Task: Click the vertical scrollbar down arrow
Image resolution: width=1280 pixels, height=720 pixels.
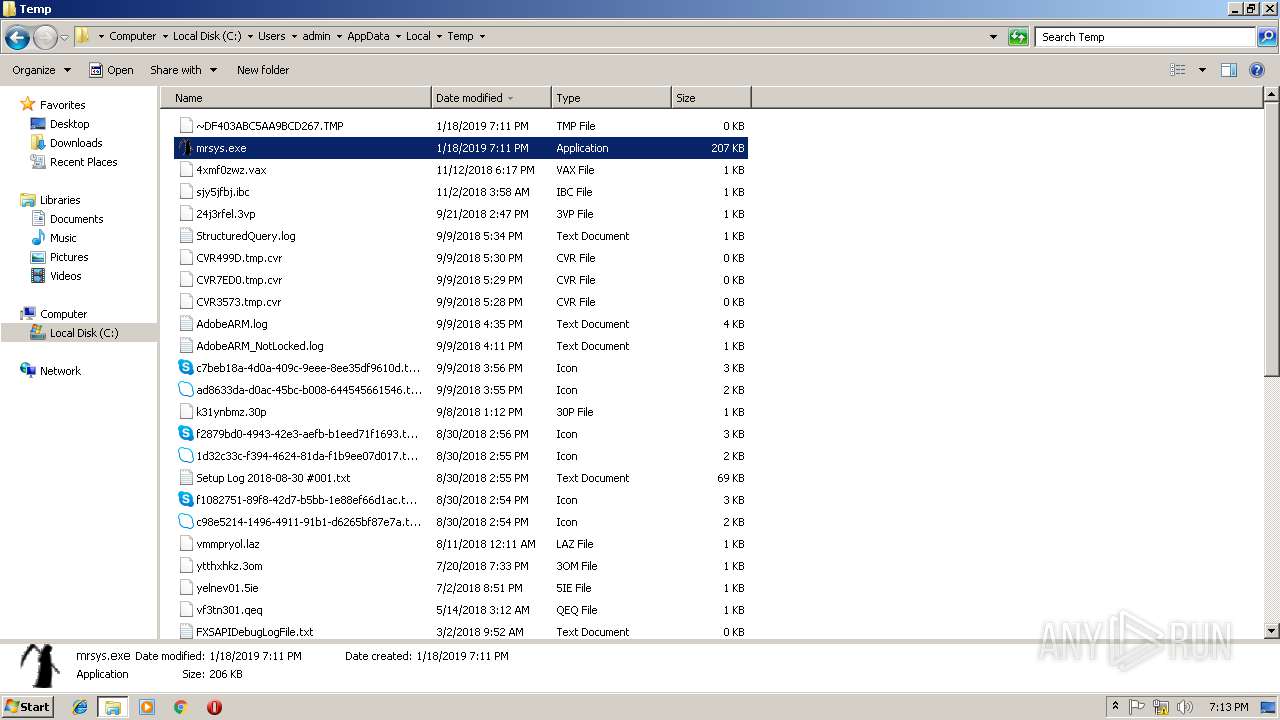Action: [x=1271, y=631]
